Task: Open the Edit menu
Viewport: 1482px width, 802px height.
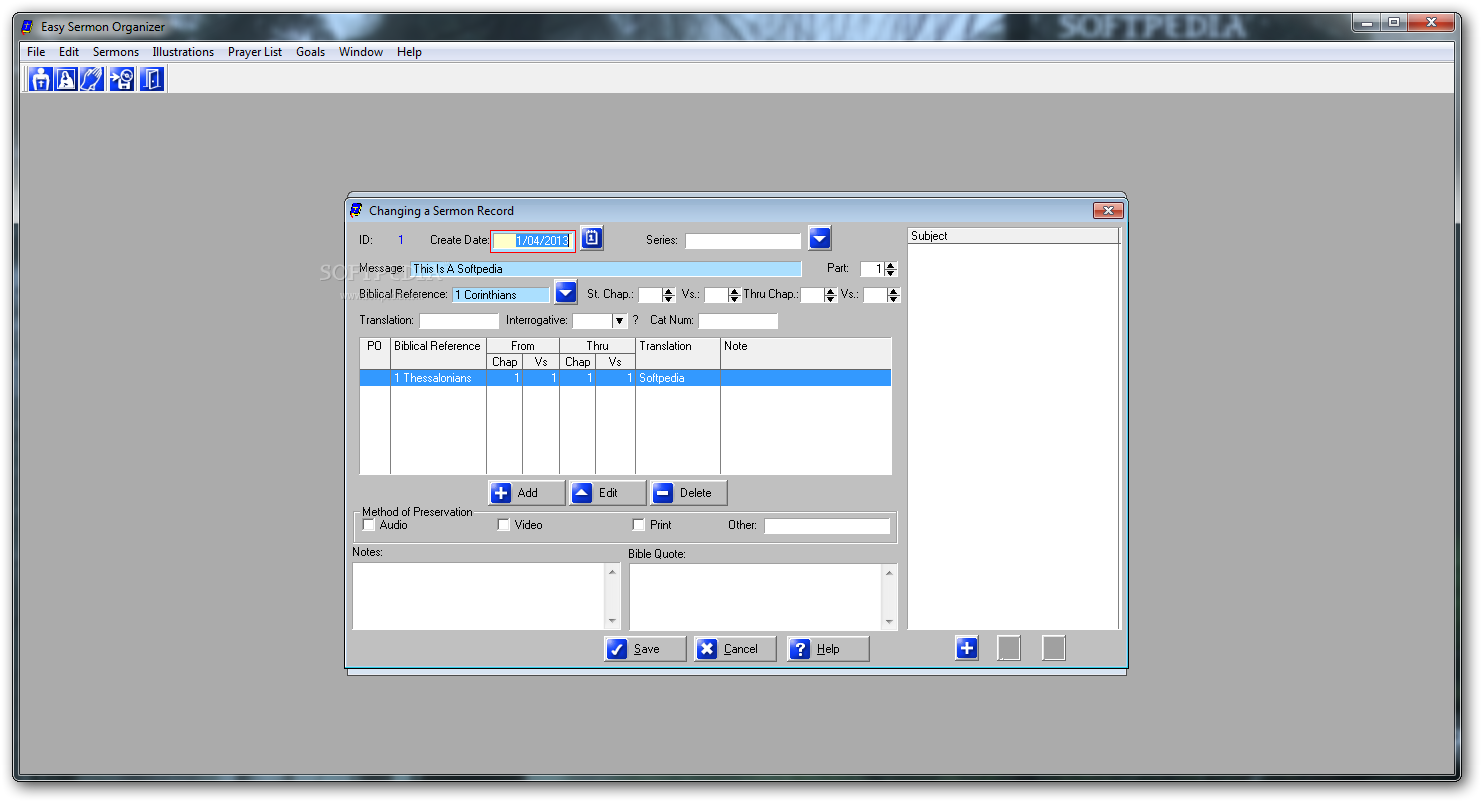Action: pos(69,52)
